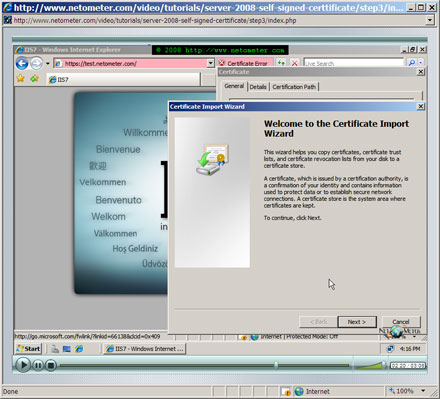Pause the tutorial video
This screenshot has width=440, height=399.
[x=38, y=366]
